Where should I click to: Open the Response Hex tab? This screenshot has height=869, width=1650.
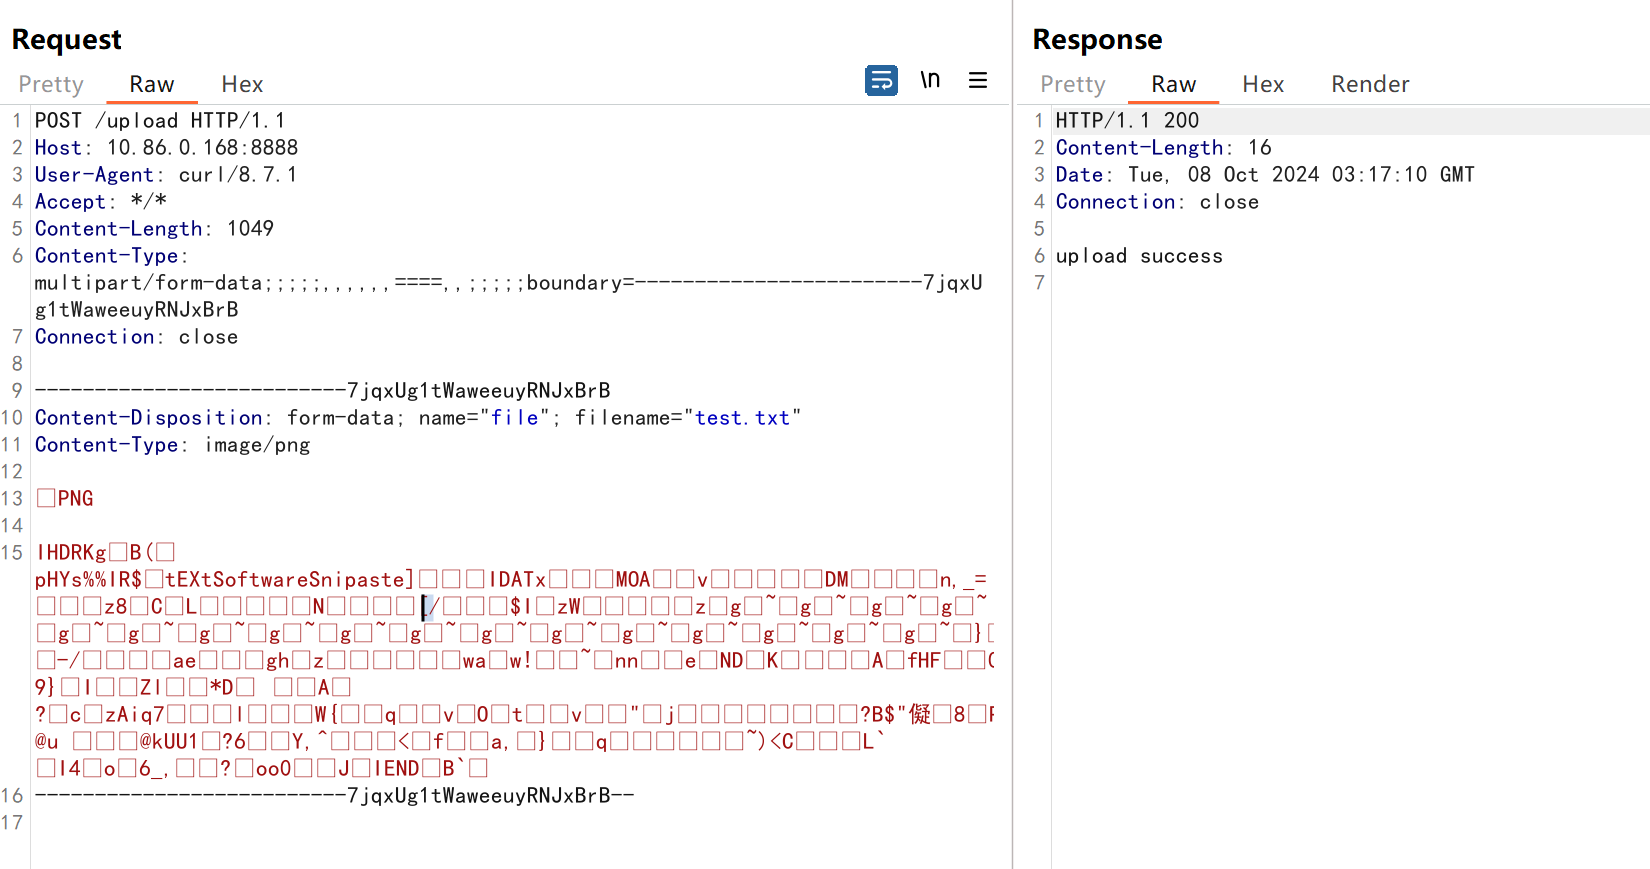point(1263,85)
